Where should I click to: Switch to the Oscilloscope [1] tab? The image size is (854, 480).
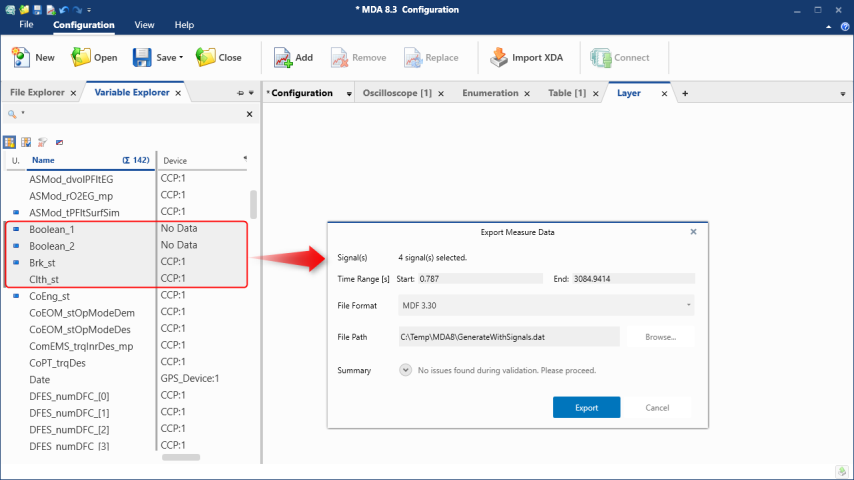click(396, 93)
